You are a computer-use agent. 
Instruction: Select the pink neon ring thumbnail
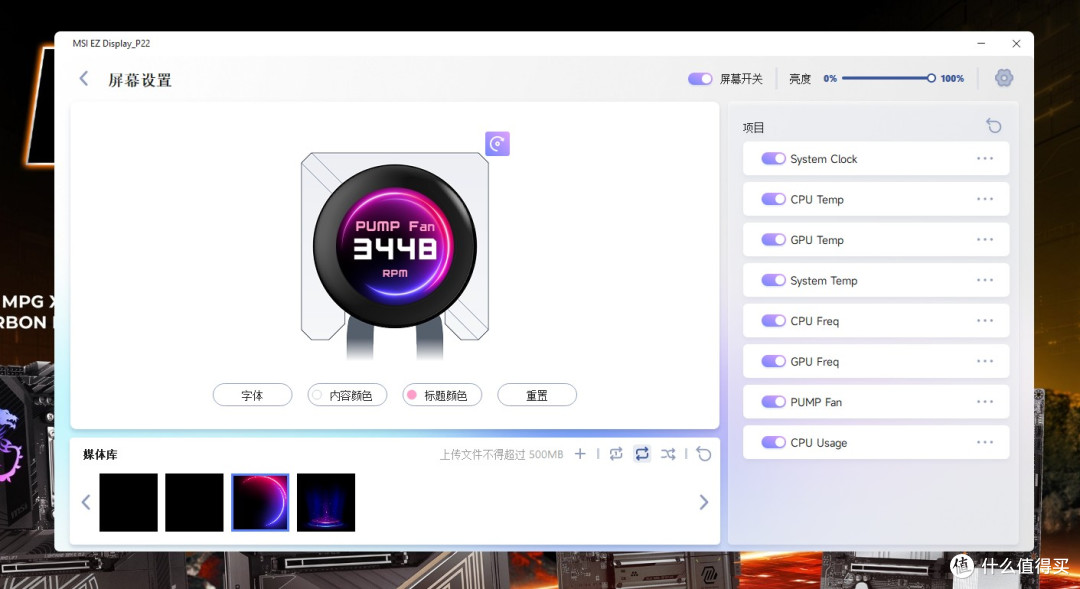[260, 502]
